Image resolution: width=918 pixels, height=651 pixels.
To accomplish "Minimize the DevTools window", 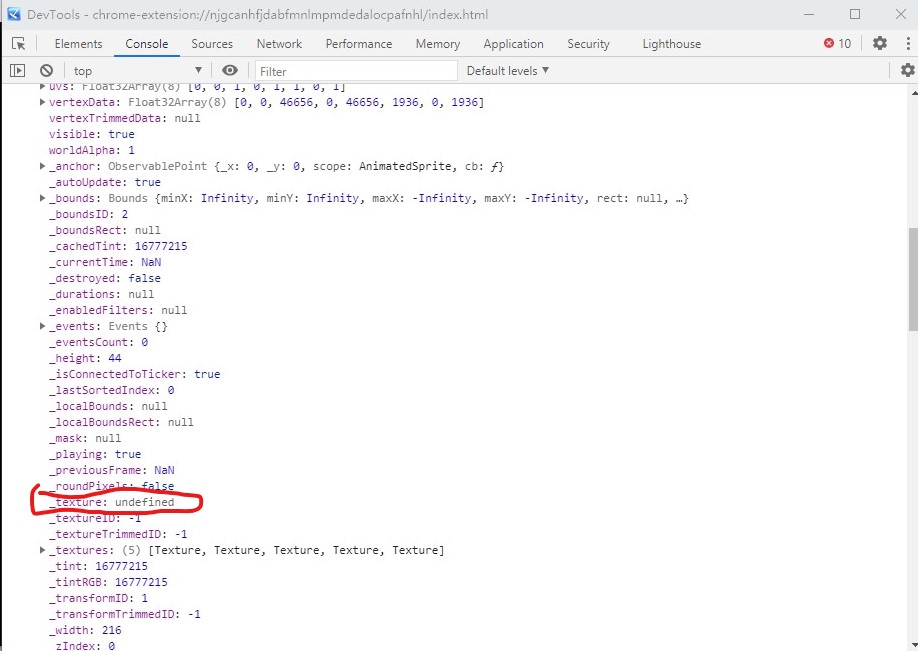I will 809,14.
